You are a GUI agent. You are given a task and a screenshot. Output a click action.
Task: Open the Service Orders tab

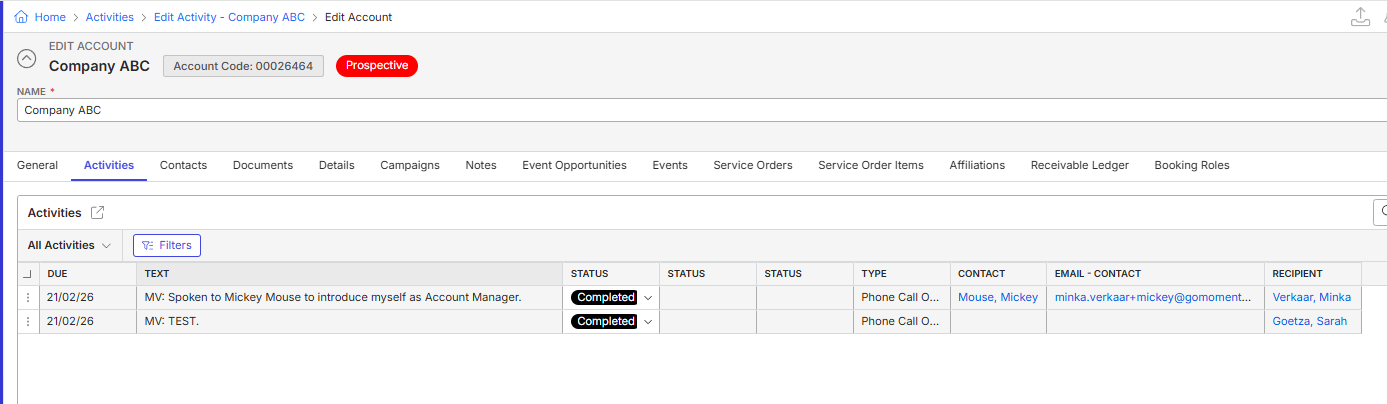coord(753,165)
